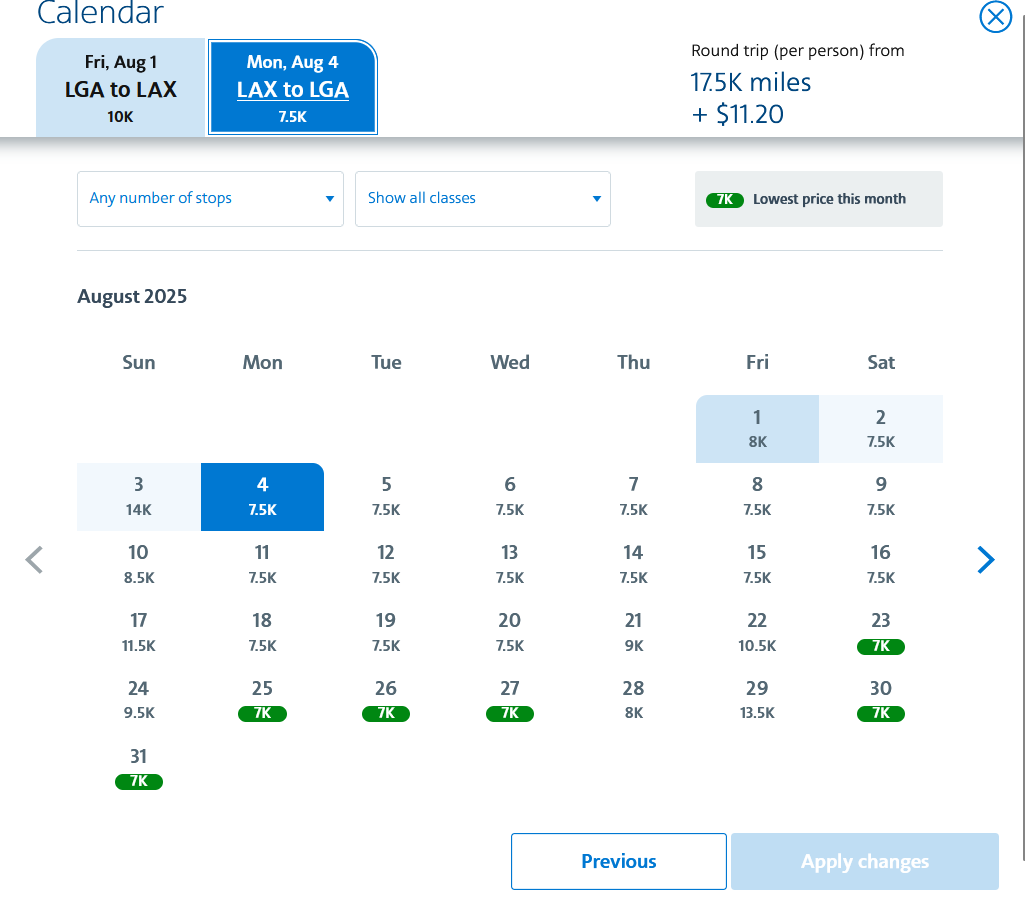The image size is (1025, 898).
Task: Select August 12 priced at 7.5K
Action: click(x=386, y=563)
